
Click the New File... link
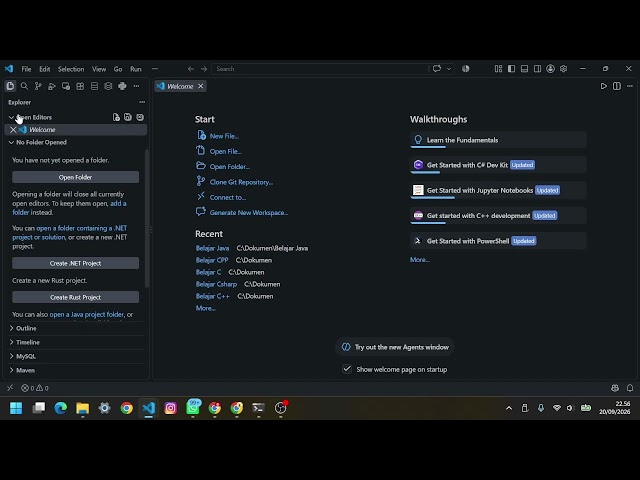224,136
